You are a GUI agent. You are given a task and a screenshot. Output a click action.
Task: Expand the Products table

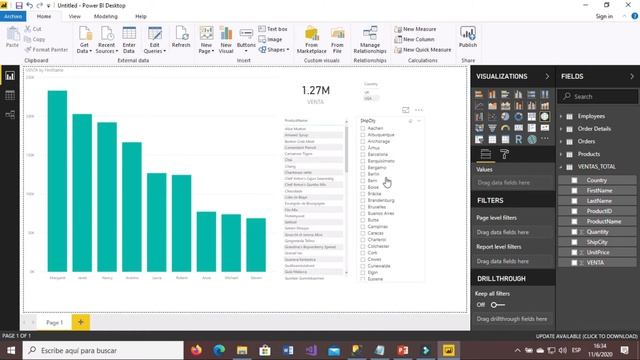click(x=561, y=154)
